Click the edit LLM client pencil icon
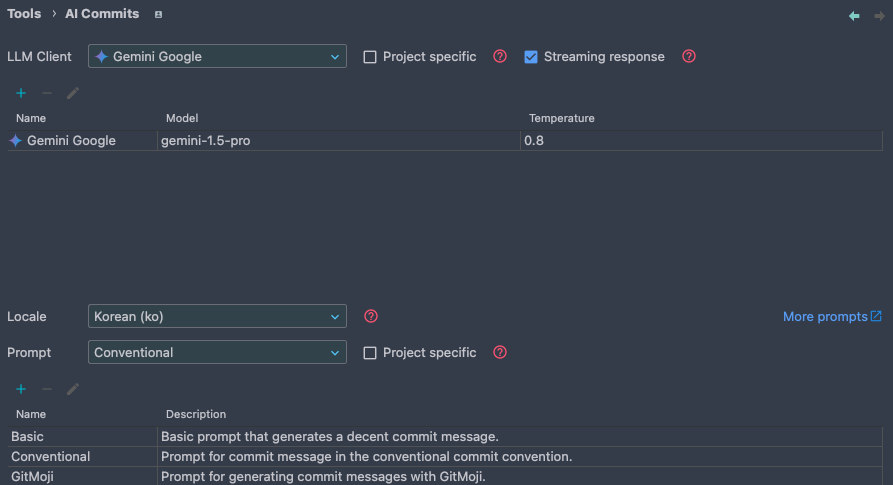The image size is (893, 485). [72, 93]
